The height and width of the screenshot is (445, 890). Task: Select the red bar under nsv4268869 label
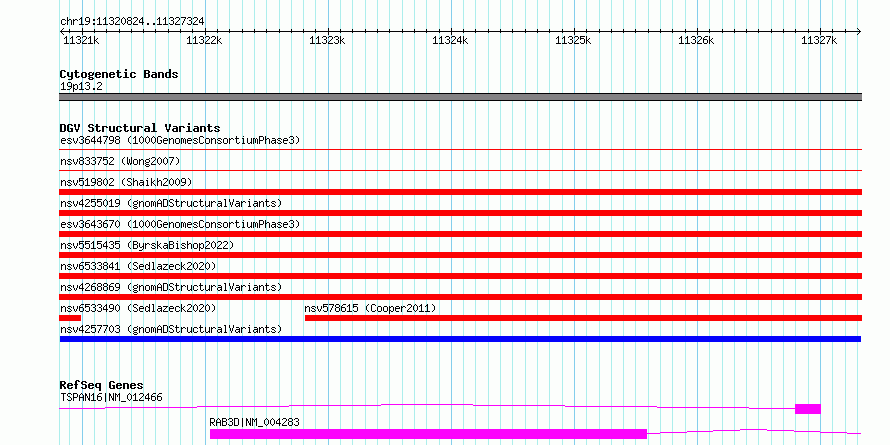[460, 297]
